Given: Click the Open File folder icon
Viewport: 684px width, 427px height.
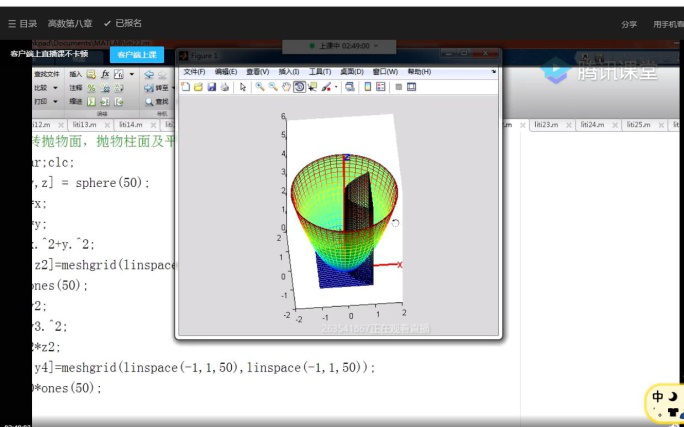Looking at the screenshot, I should pyautogui.click(x=198, y=87).
